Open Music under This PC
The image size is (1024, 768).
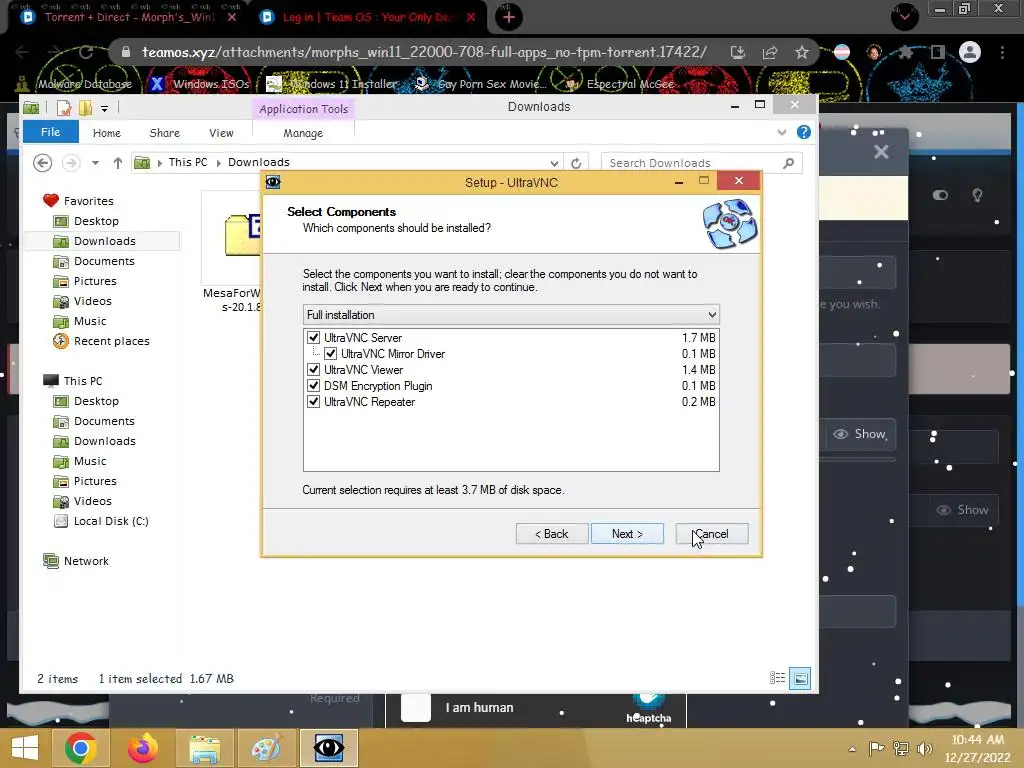pyautogui.click(x=90, y=461)
